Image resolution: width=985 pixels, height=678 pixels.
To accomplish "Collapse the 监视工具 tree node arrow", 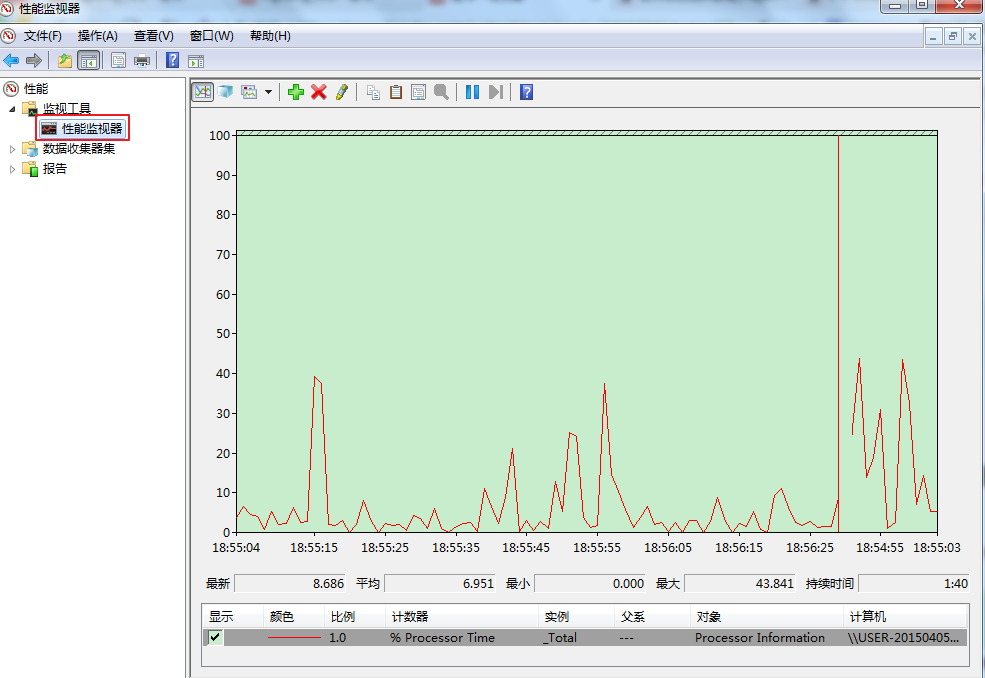I will coord(13,109).
